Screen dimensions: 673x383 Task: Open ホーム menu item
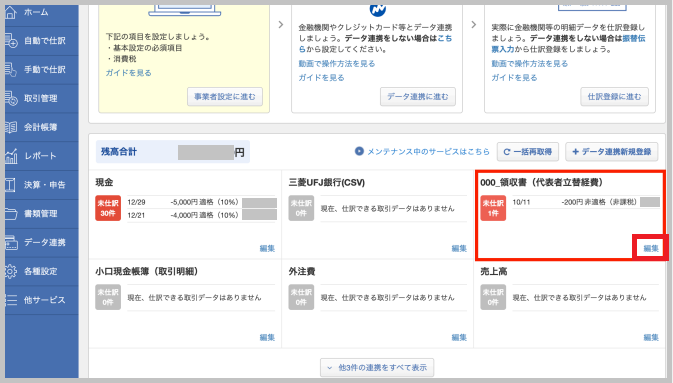point(42,12)
